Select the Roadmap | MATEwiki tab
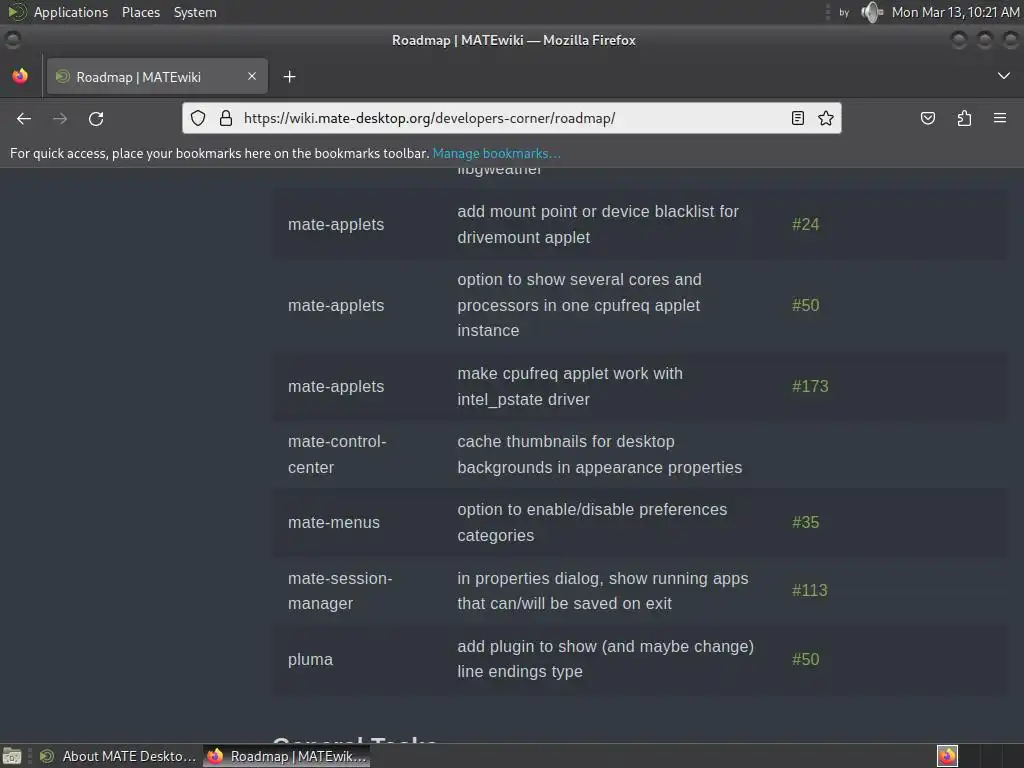Viewport: 1024px width, 768px height. click(157, 76)
